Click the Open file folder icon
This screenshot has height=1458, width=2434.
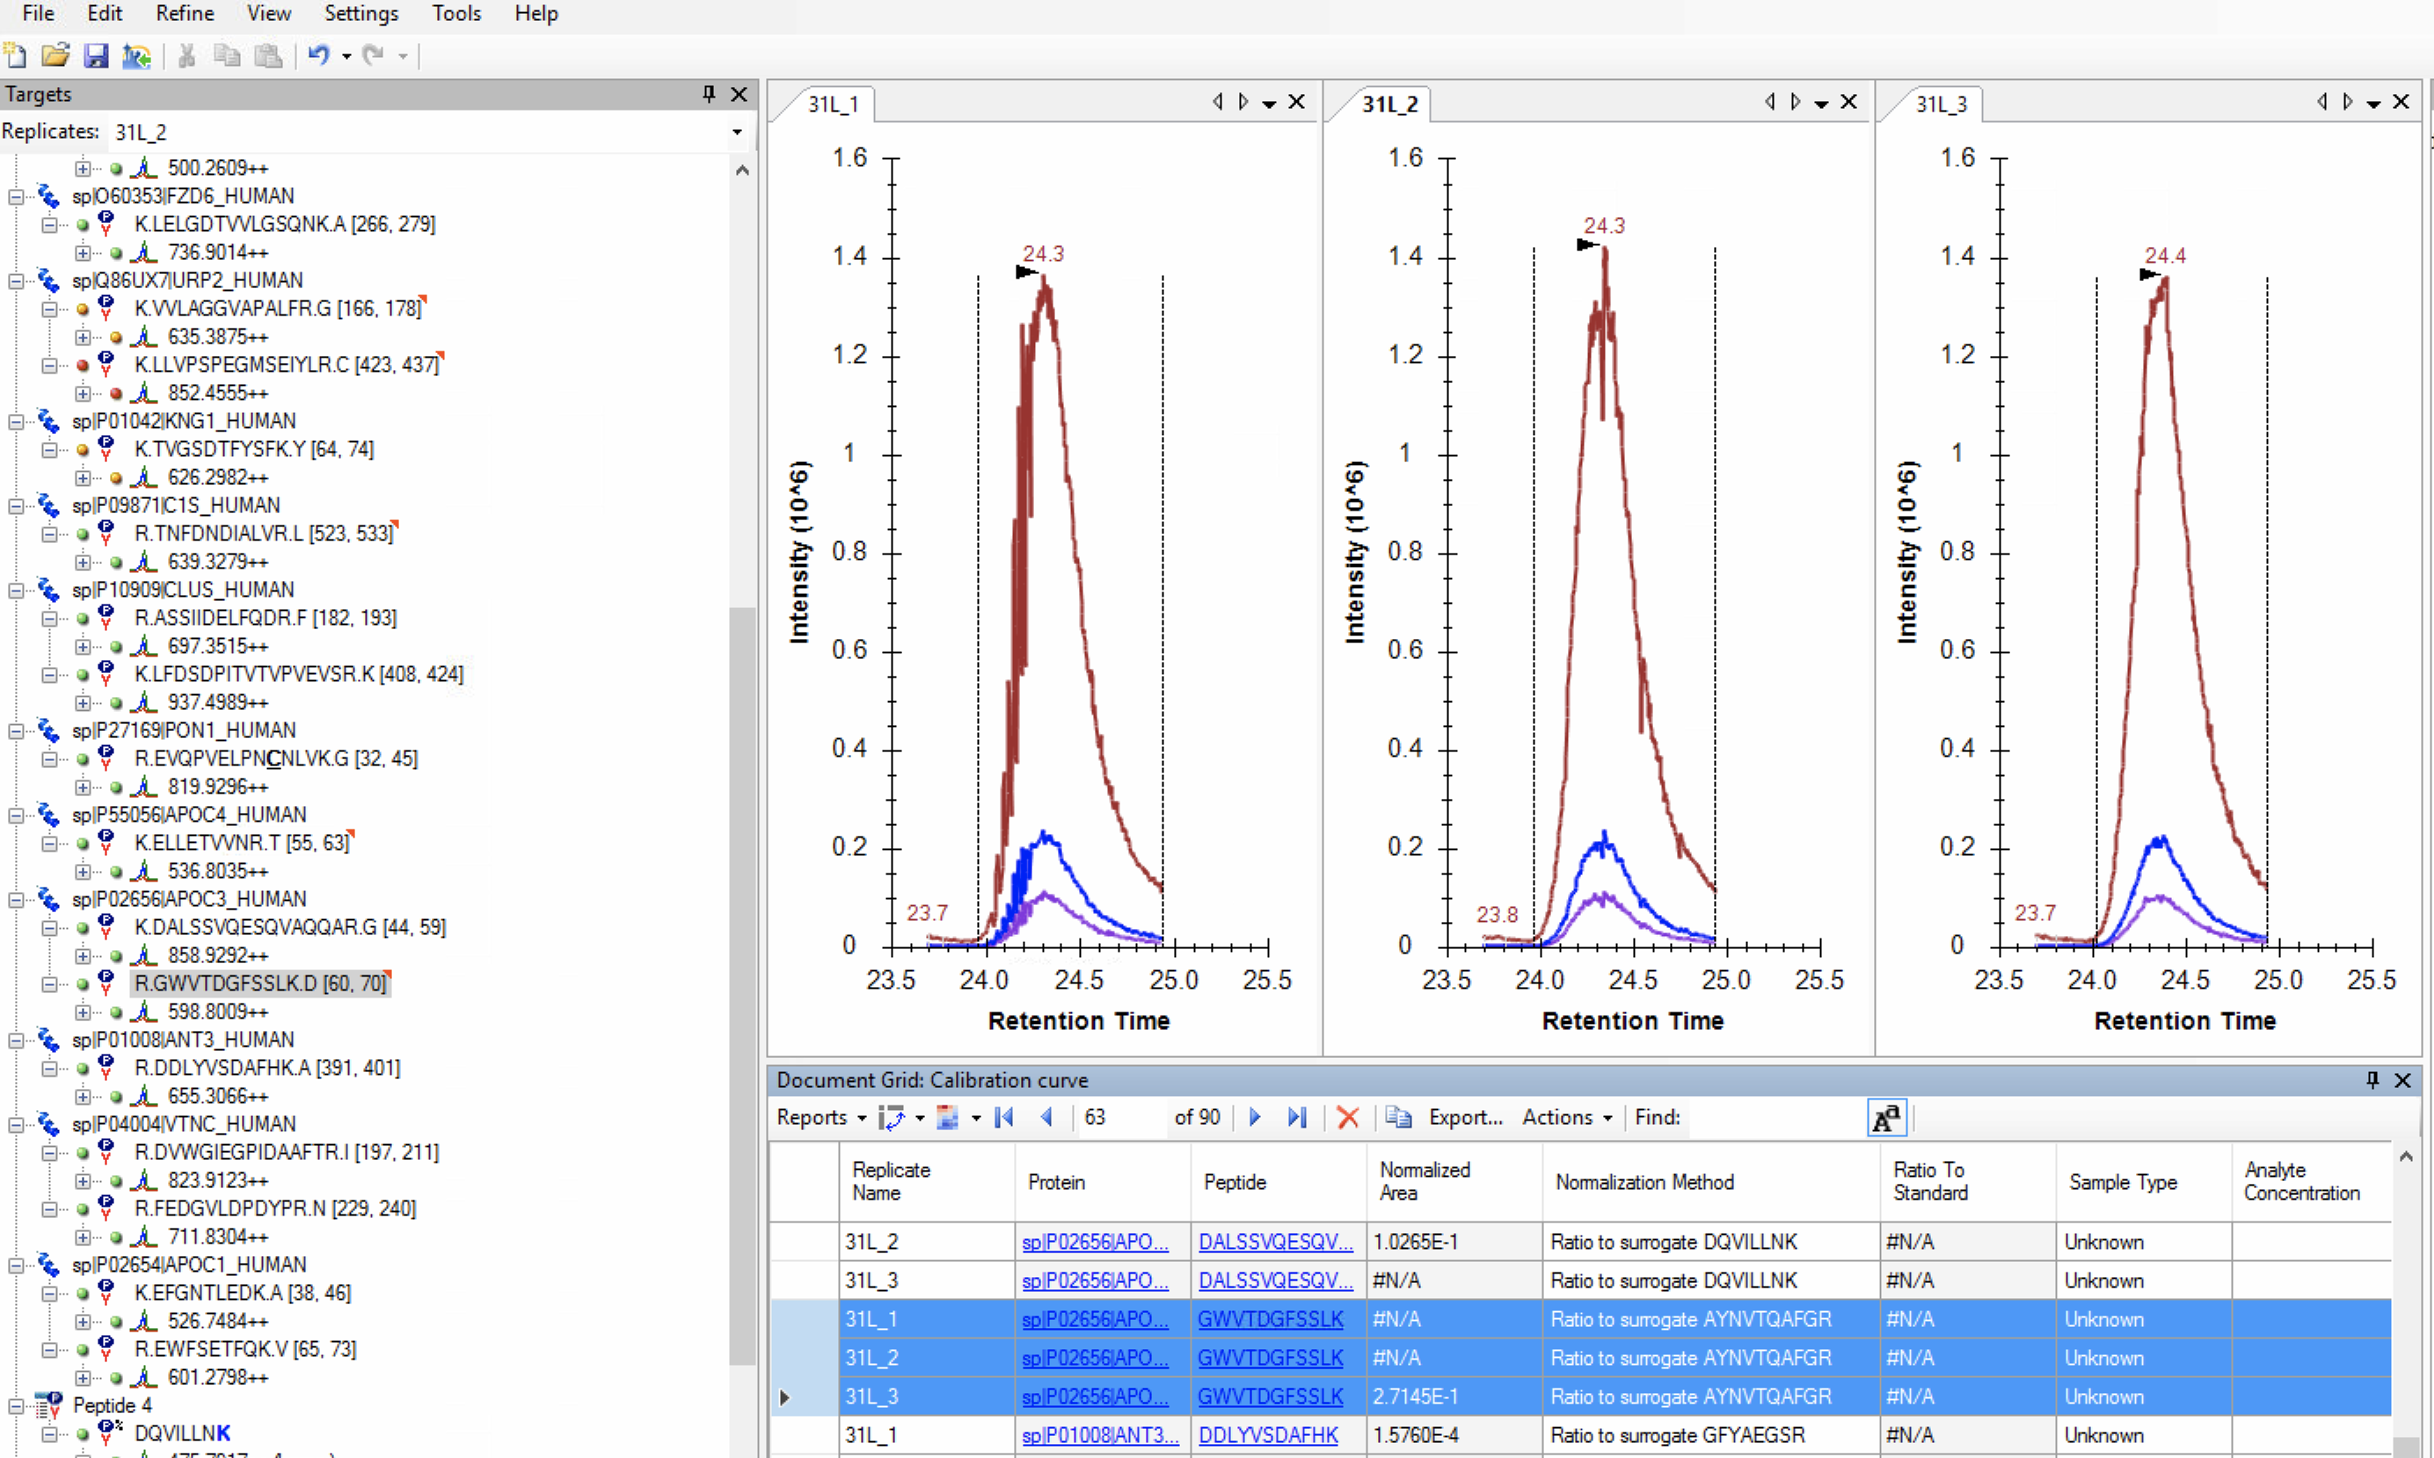pos(56,56)
